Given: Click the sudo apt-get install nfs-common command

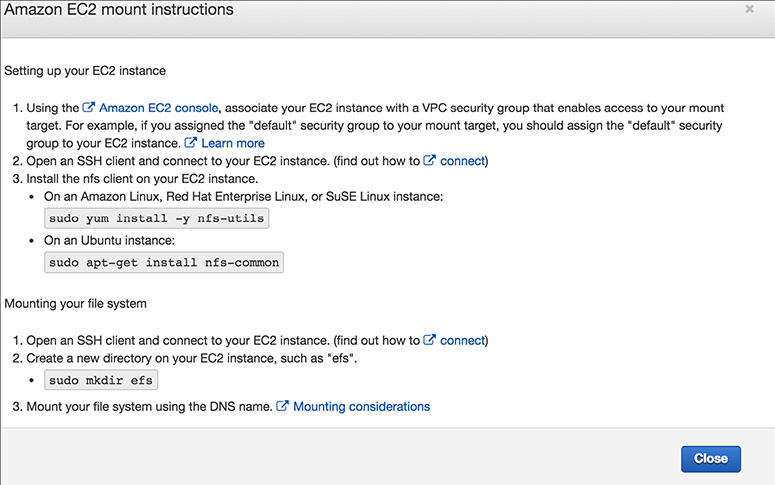Looking at the screenshot, I should tap(165, 262).
